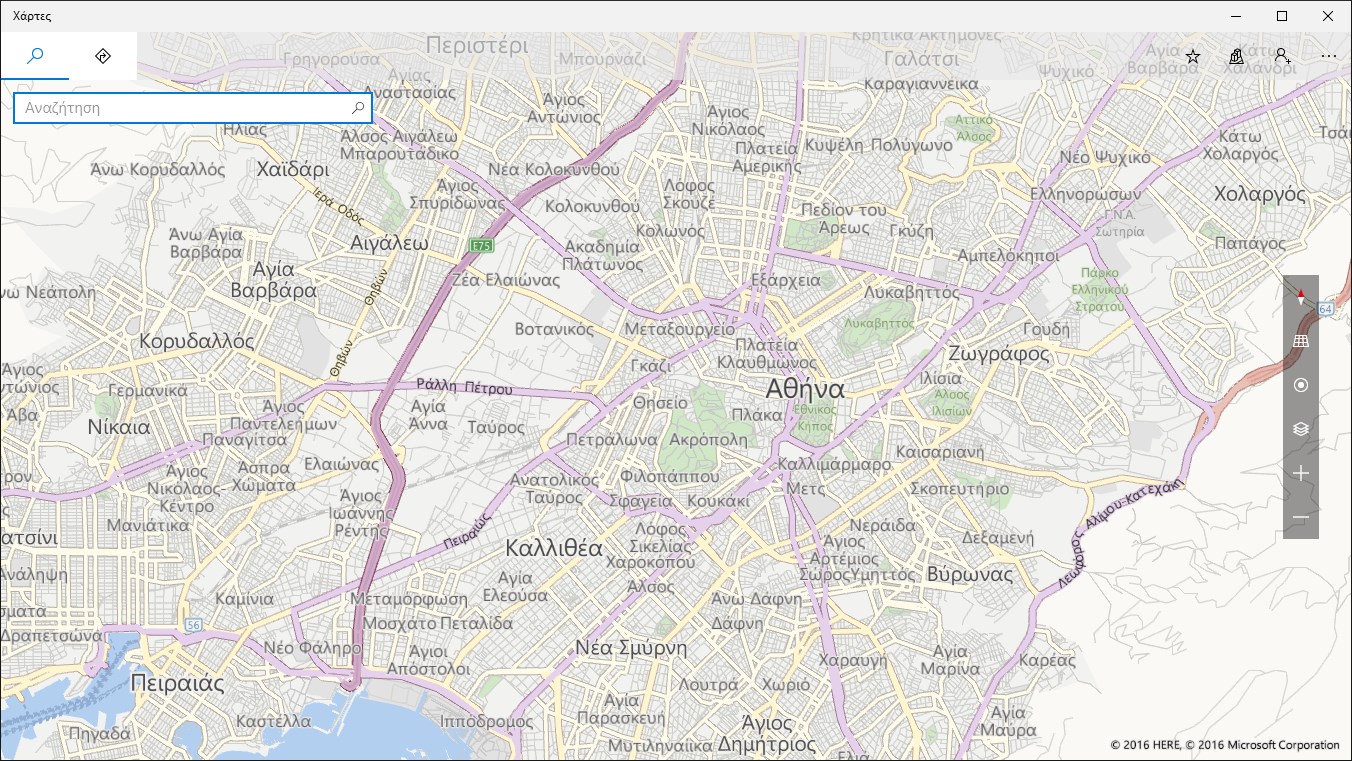
Task: Click the magnifier button inside search box
Action: pos(358,108)
